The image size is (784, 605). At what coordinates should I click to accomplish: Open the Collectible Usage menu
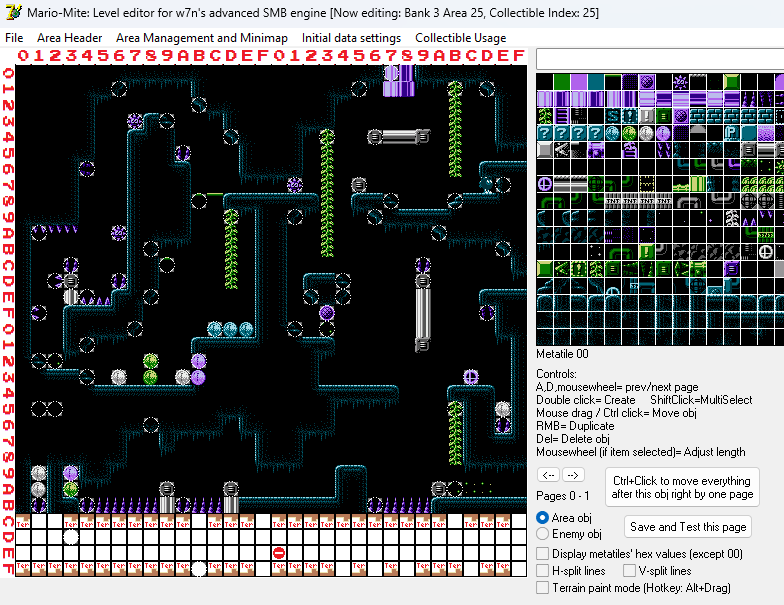[x=460, y=38]
